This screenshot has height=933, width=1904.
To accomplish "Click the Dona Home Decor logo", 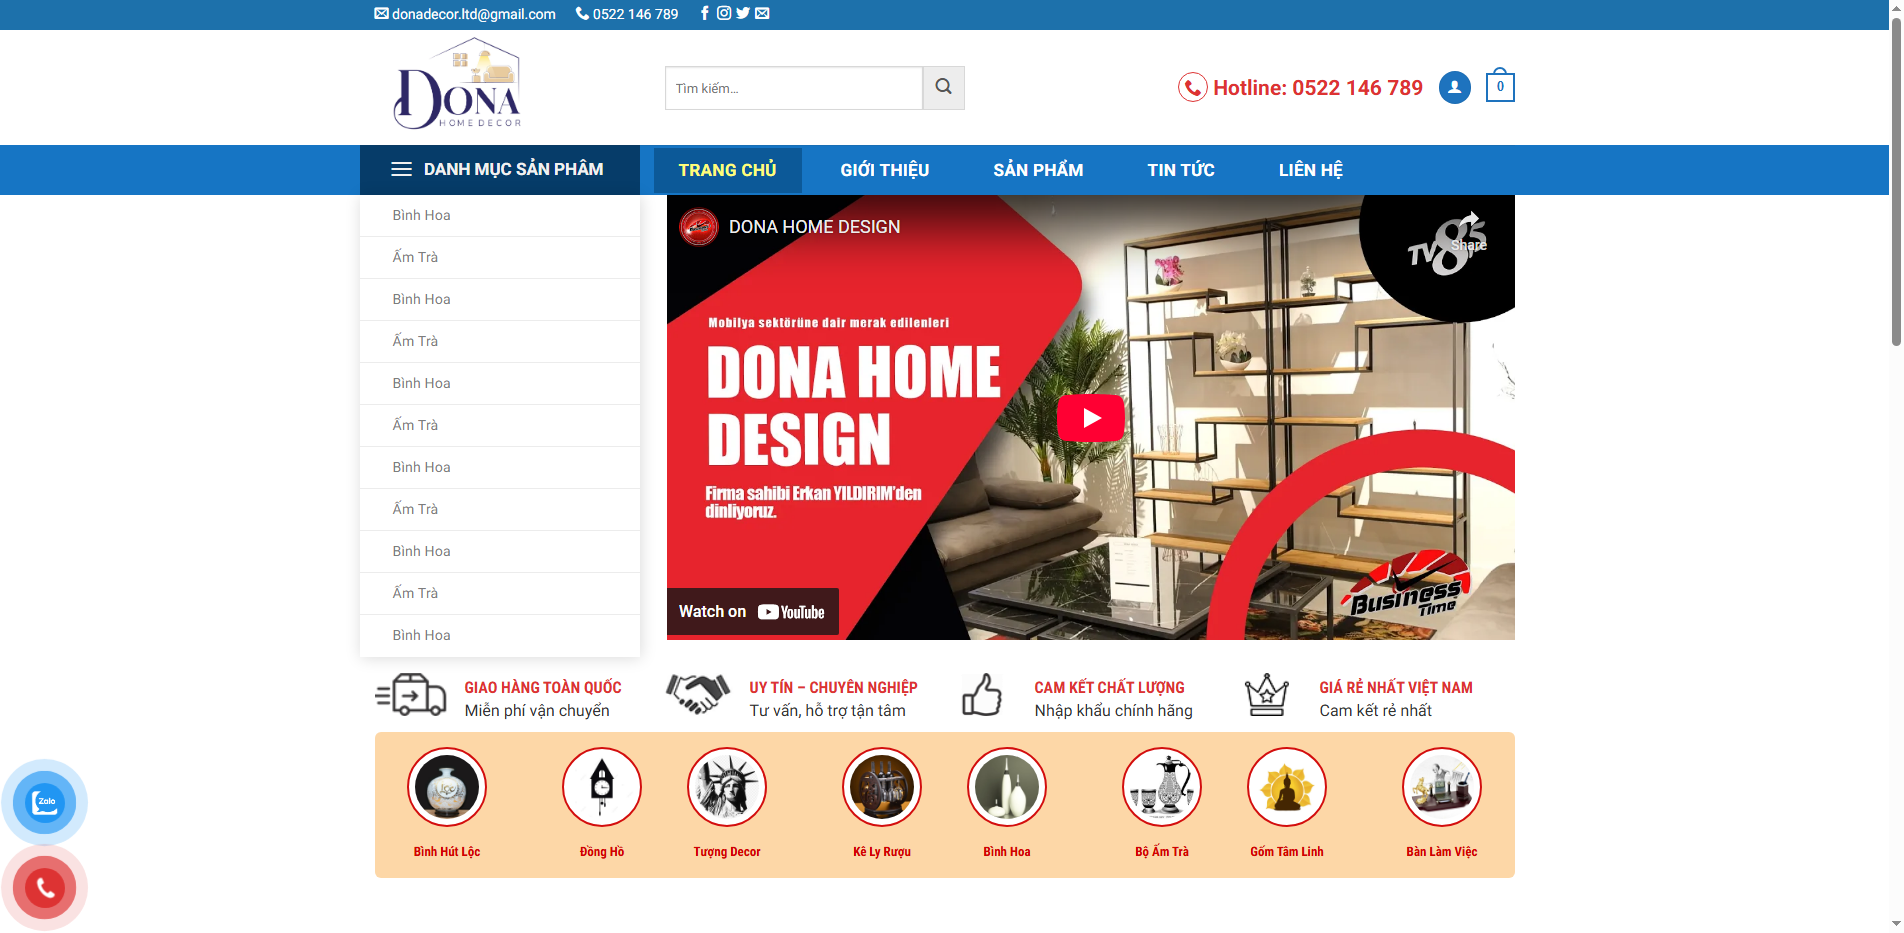I will click(x=458, y=84).
